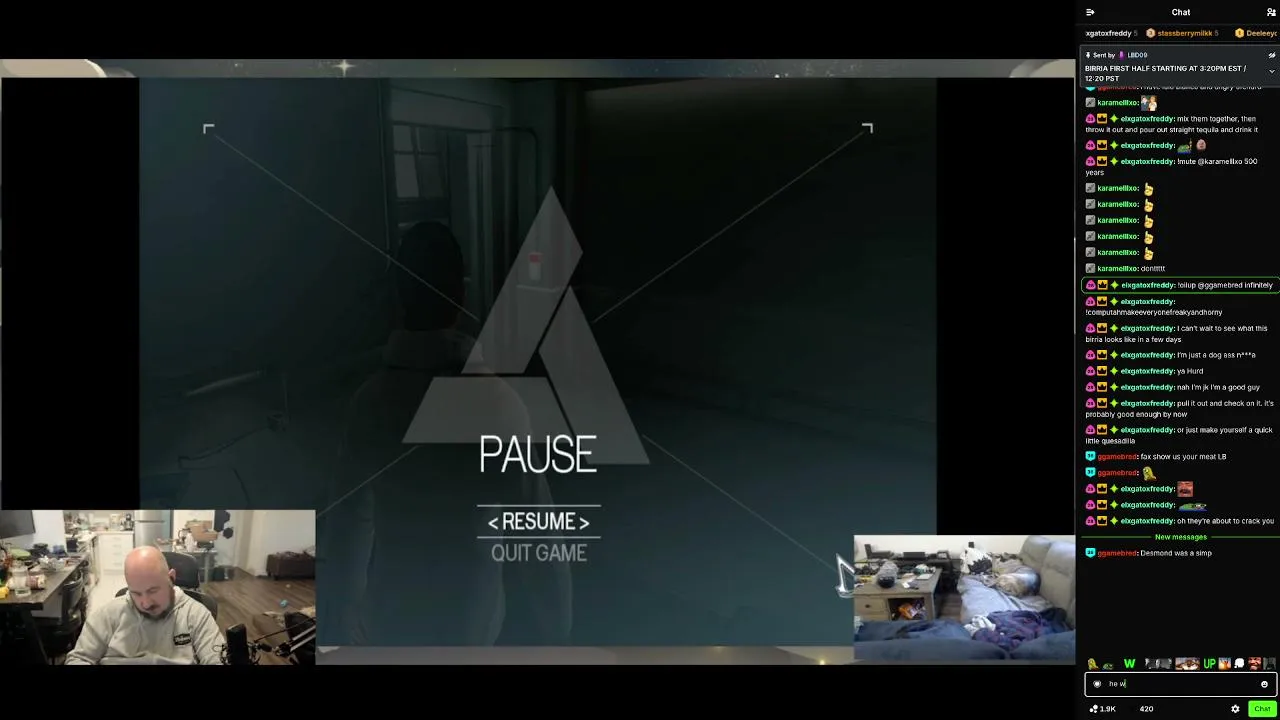Click the slug emote in ggamebred's message
Viewport: 1280px width, 720px height.
tap(1149, 473)
